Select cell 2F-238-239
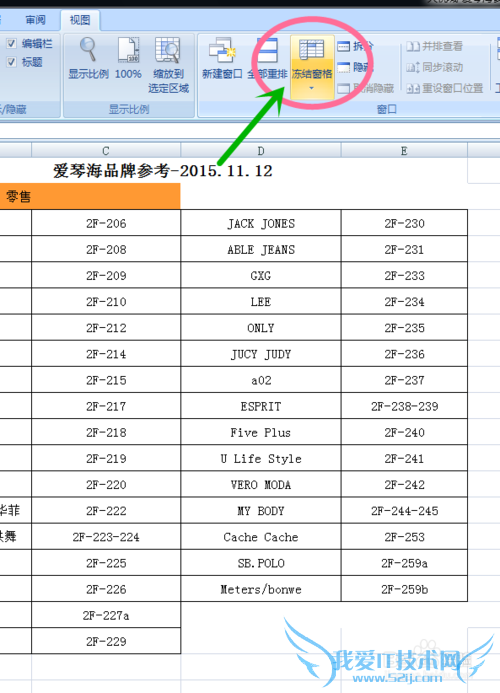Screen dimensions: 500x693 pos(404,405)
